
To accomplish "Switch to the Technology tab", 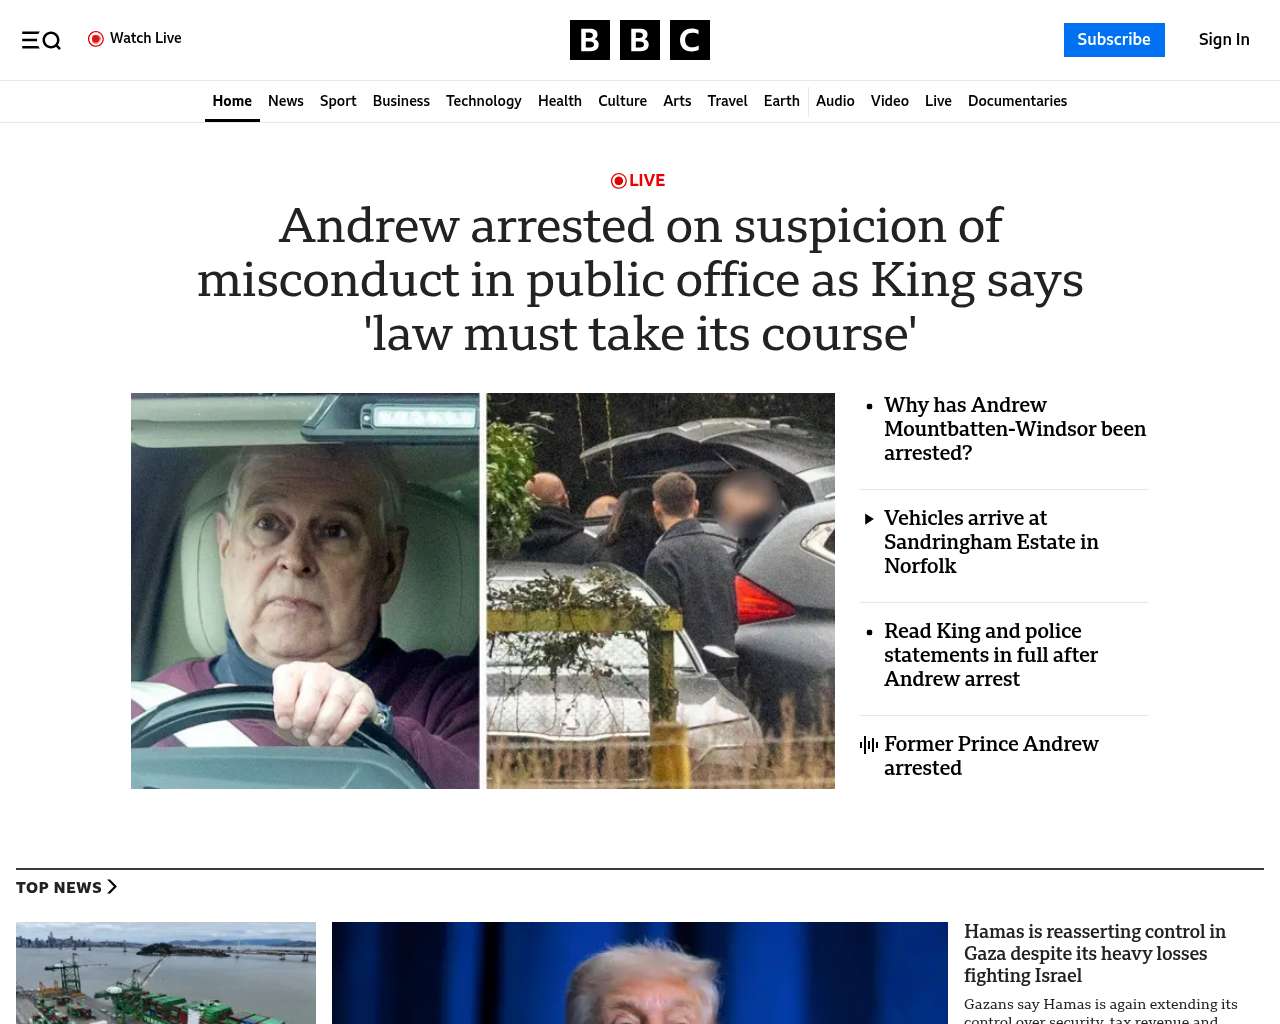I will [484, 101].
